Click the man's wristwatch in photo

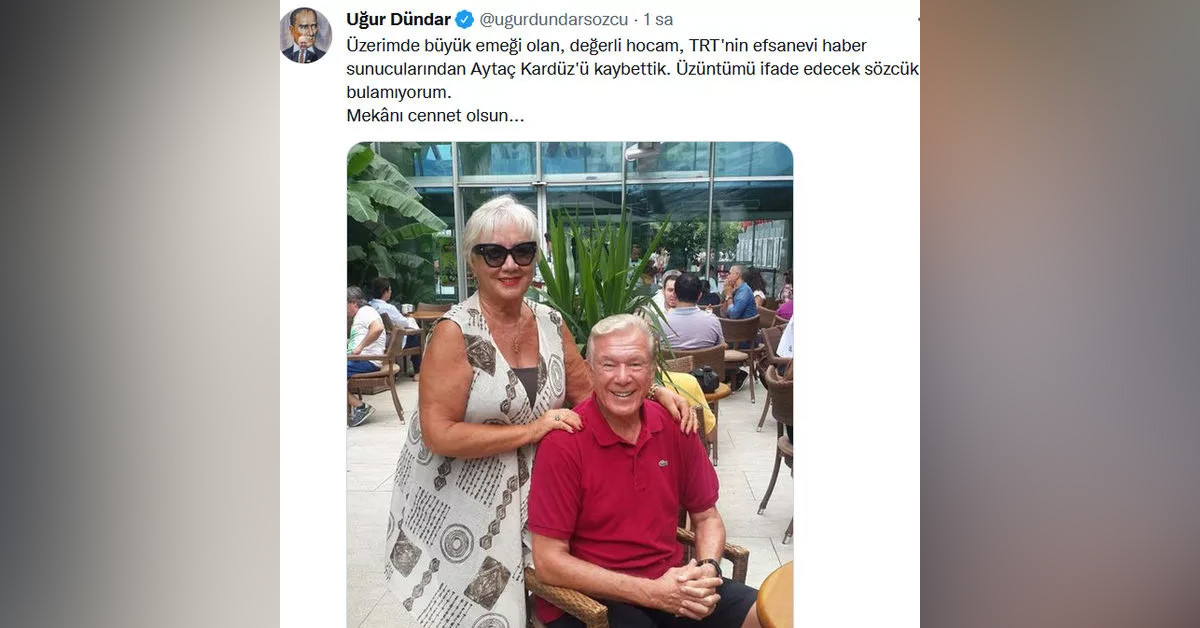point(711,565)
